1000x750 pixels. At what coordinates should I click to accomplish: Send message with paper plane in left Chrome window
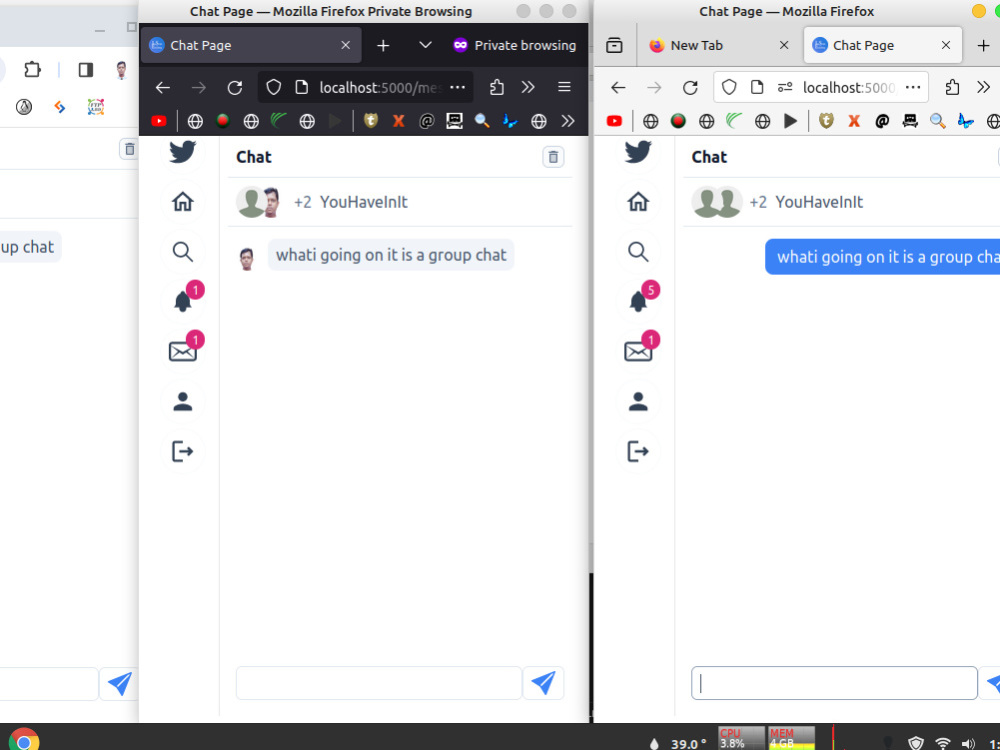point(120,683)
